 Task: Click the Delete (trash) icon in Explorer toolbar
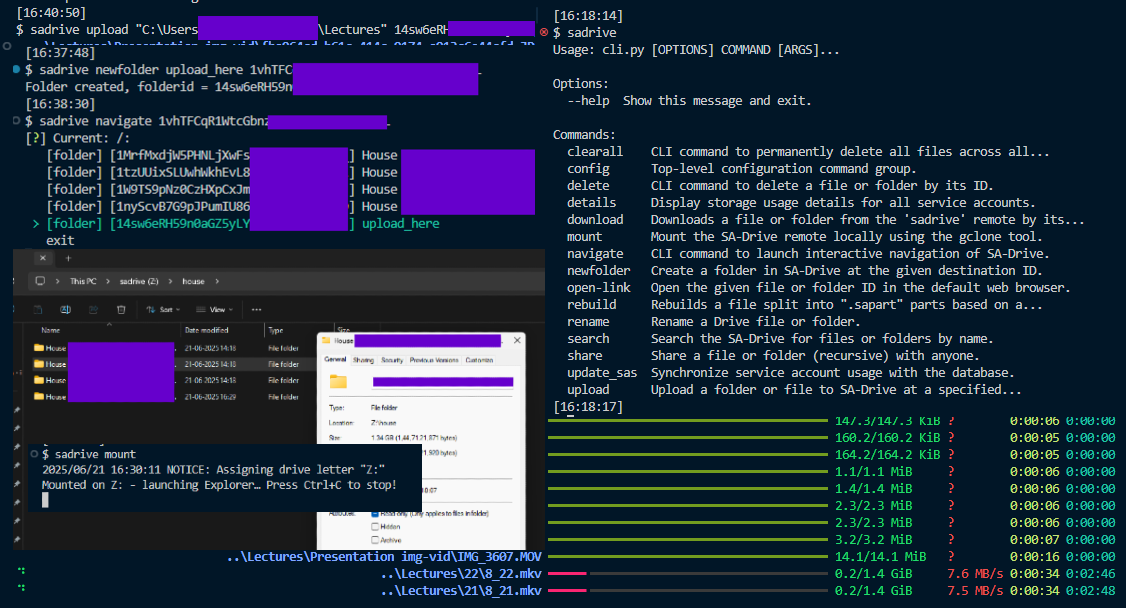[120, 309]
